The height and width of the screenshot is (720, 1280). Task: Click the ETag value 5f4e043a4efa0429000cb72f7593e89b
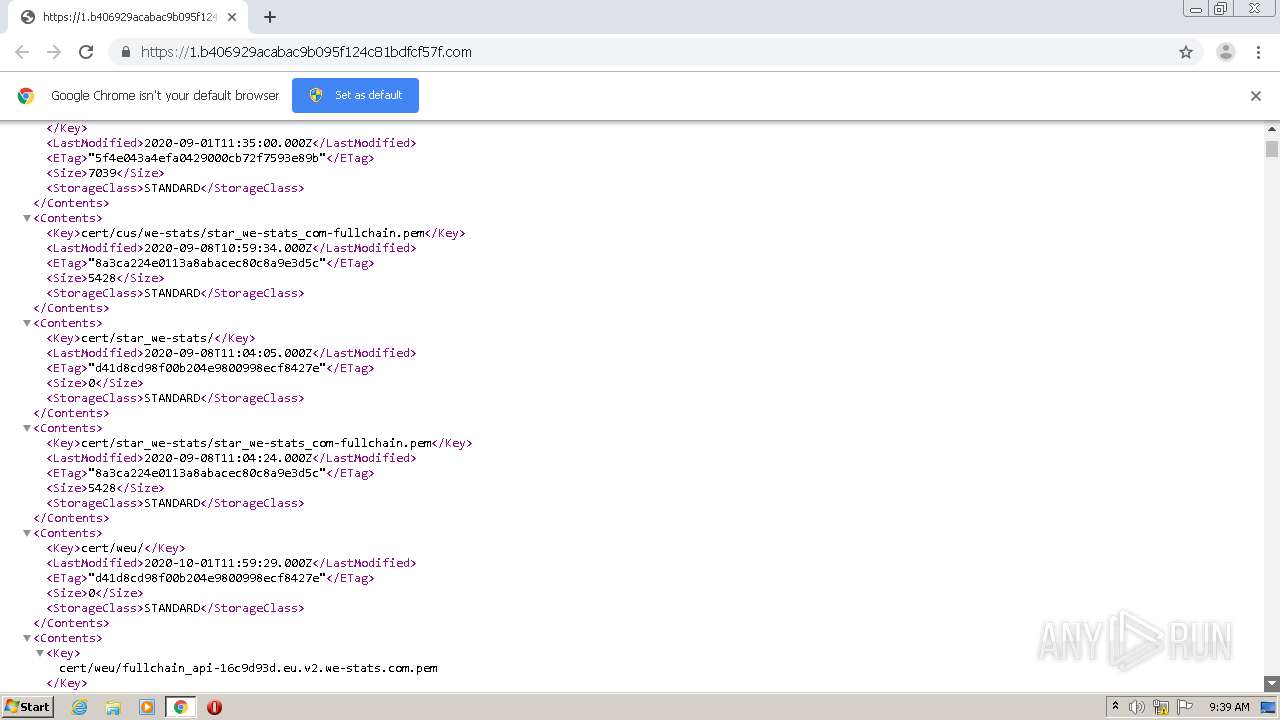point(207,158)
